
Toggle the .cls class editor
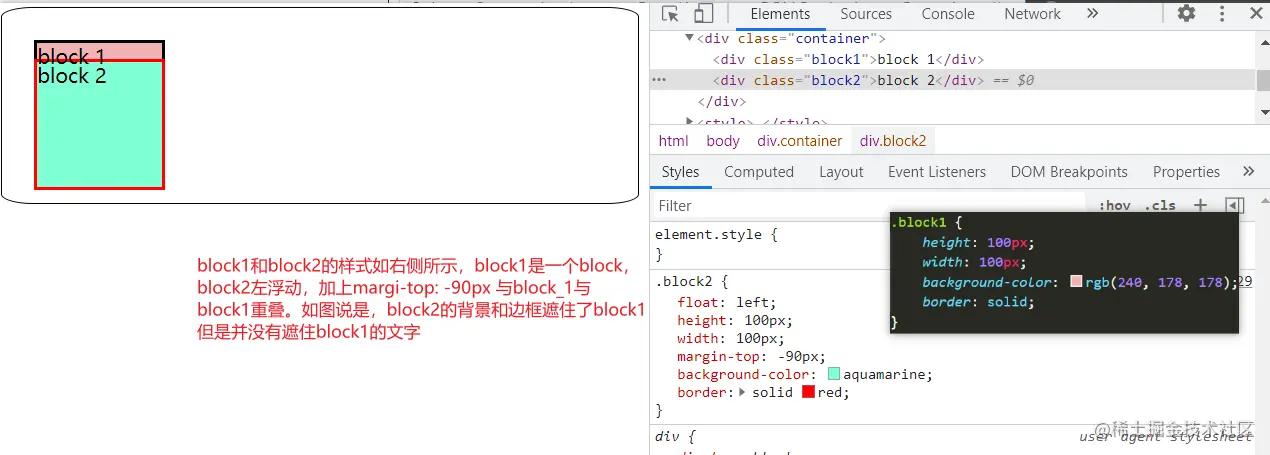[x=1160, y=205]
